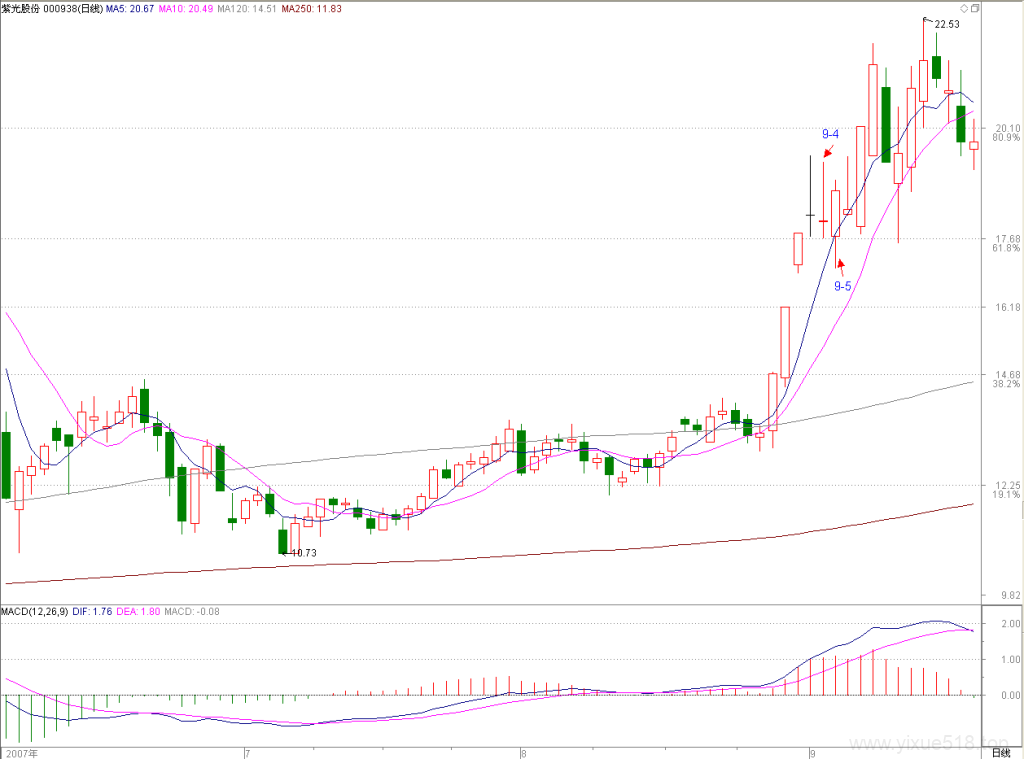Click the 17.68 61.8% retracement level label
The height and width of the screenshot is (759, 1024).
click(1007, 243)
